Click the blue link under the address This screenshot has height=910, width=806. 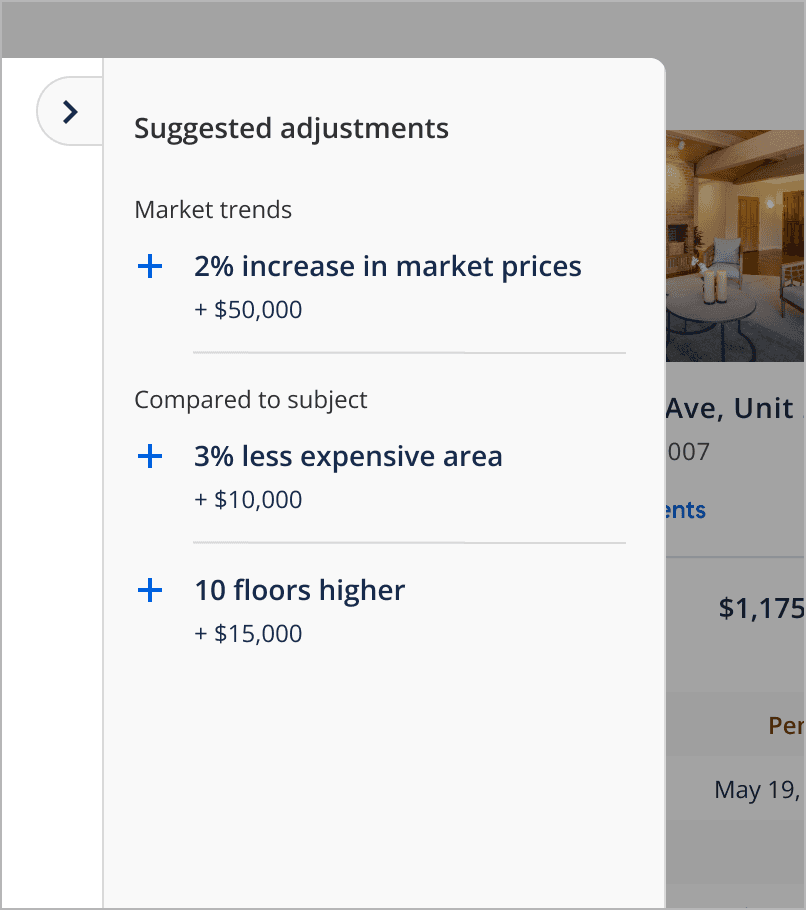[x=686, y=511]
